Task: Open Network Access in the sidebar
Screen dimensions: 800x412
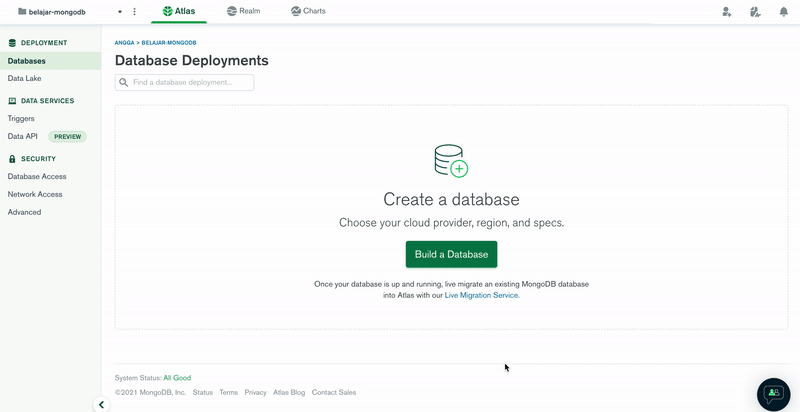Action: click(x=35, y=194)
